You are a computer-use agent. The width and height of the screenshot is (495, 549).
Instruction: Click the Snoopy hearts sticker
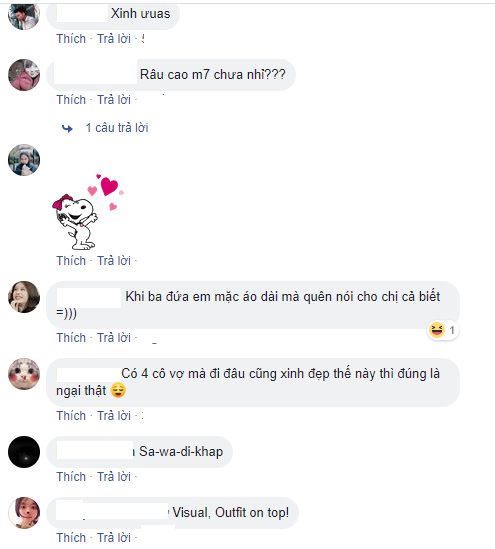[88, 212]
